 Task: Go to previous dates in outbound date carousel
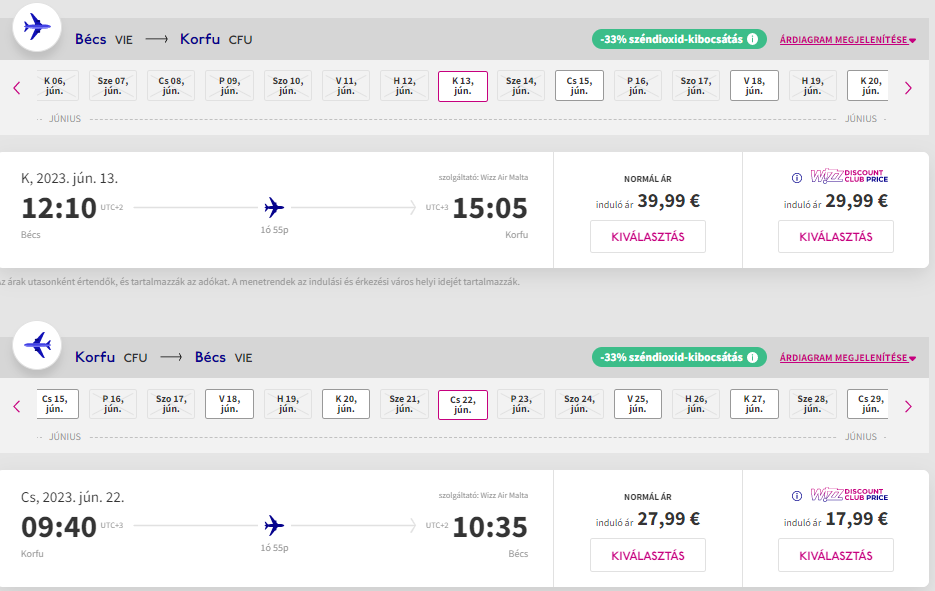[17, 88]
